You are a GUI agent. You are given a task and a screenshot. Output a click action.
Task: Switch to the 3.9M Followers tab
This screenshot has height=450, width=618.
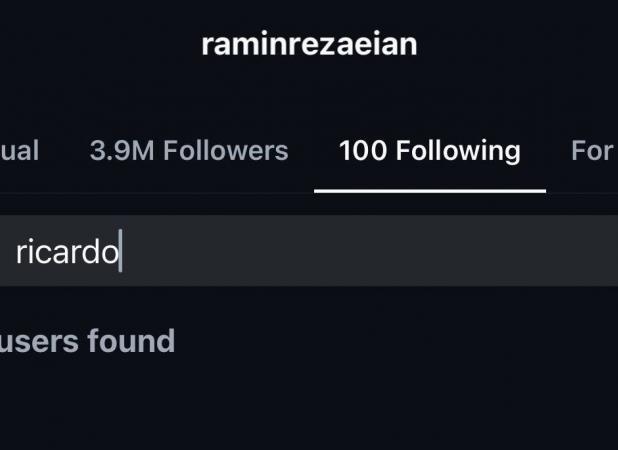point(188,151)
